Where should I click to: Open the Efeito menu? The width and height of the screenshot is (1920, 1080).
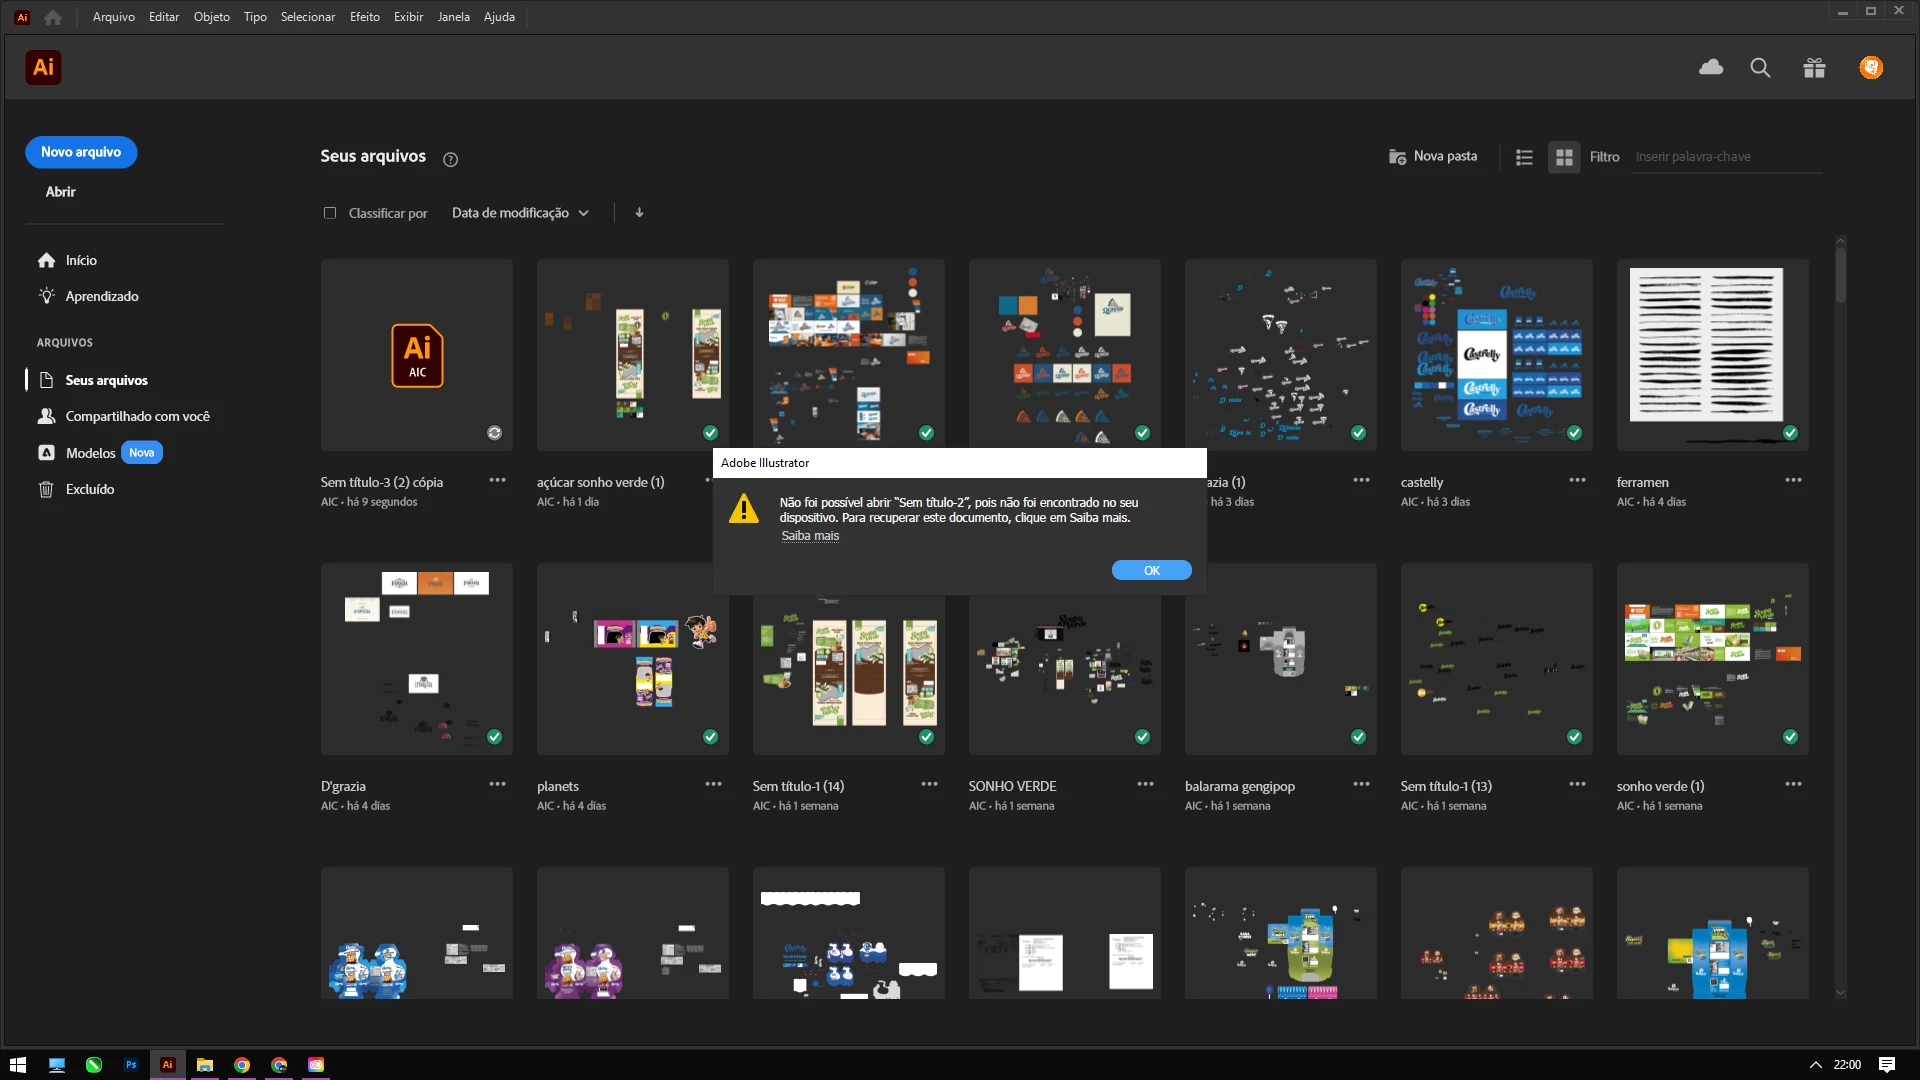[x=364, y=17]
